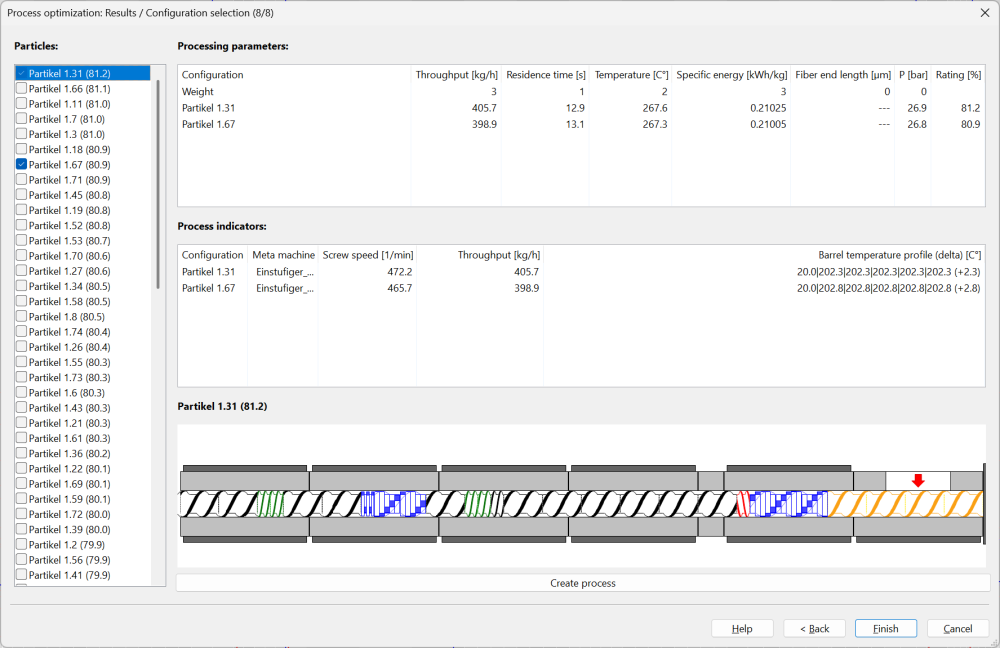Click specific energy value 0.21025
This screenshot has height=648, width=1000.
[x=768, y=108]
